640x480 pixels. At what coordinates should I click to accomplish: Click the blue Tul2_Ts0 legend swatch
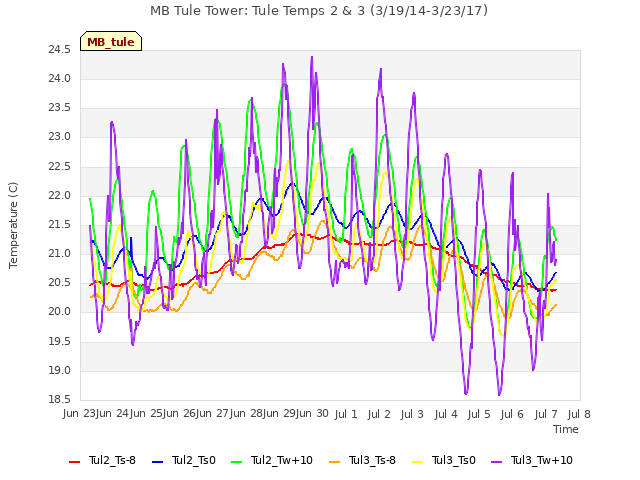(158, 462)
